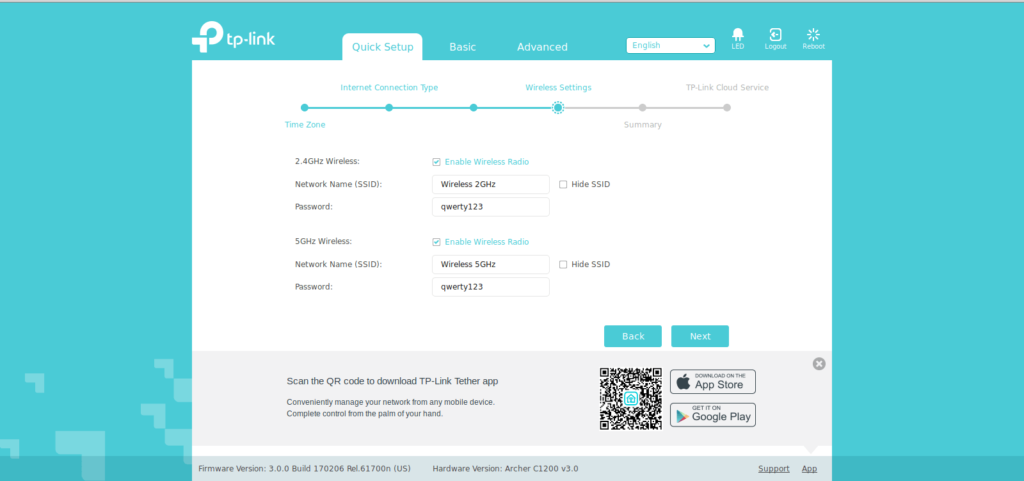Check Hide SSID for the 5GHz network
This screenshot has width=1024, height=481.
pyautogui.click(x=563, y=264)
